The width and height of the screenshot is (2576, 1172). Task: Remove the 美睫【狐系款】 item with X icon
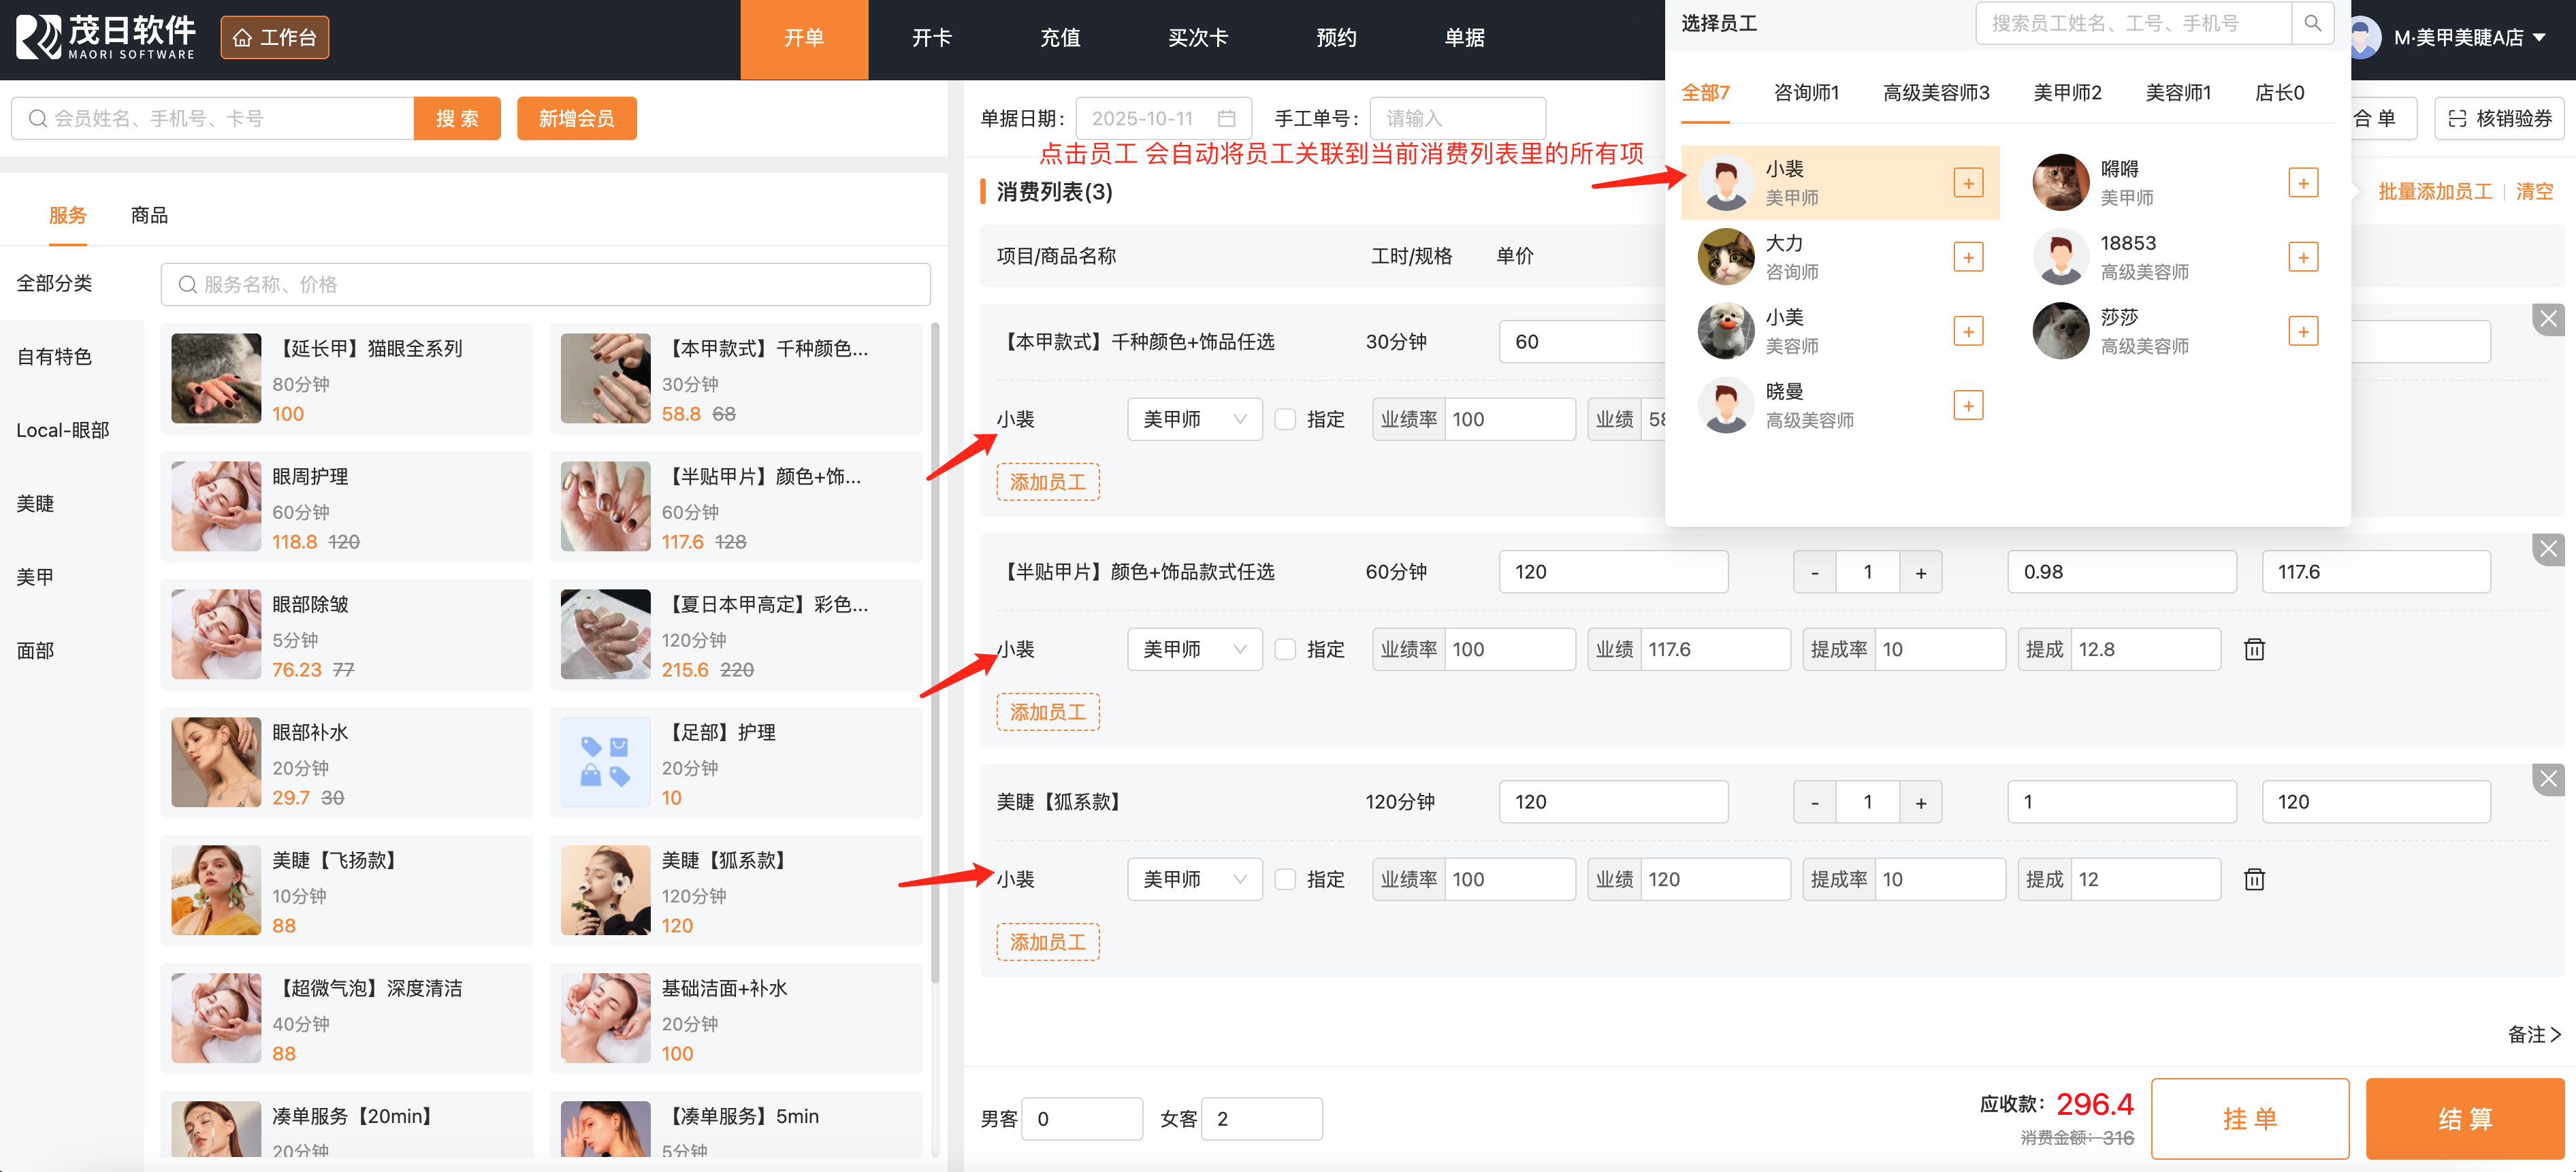tap(2547, 779)
